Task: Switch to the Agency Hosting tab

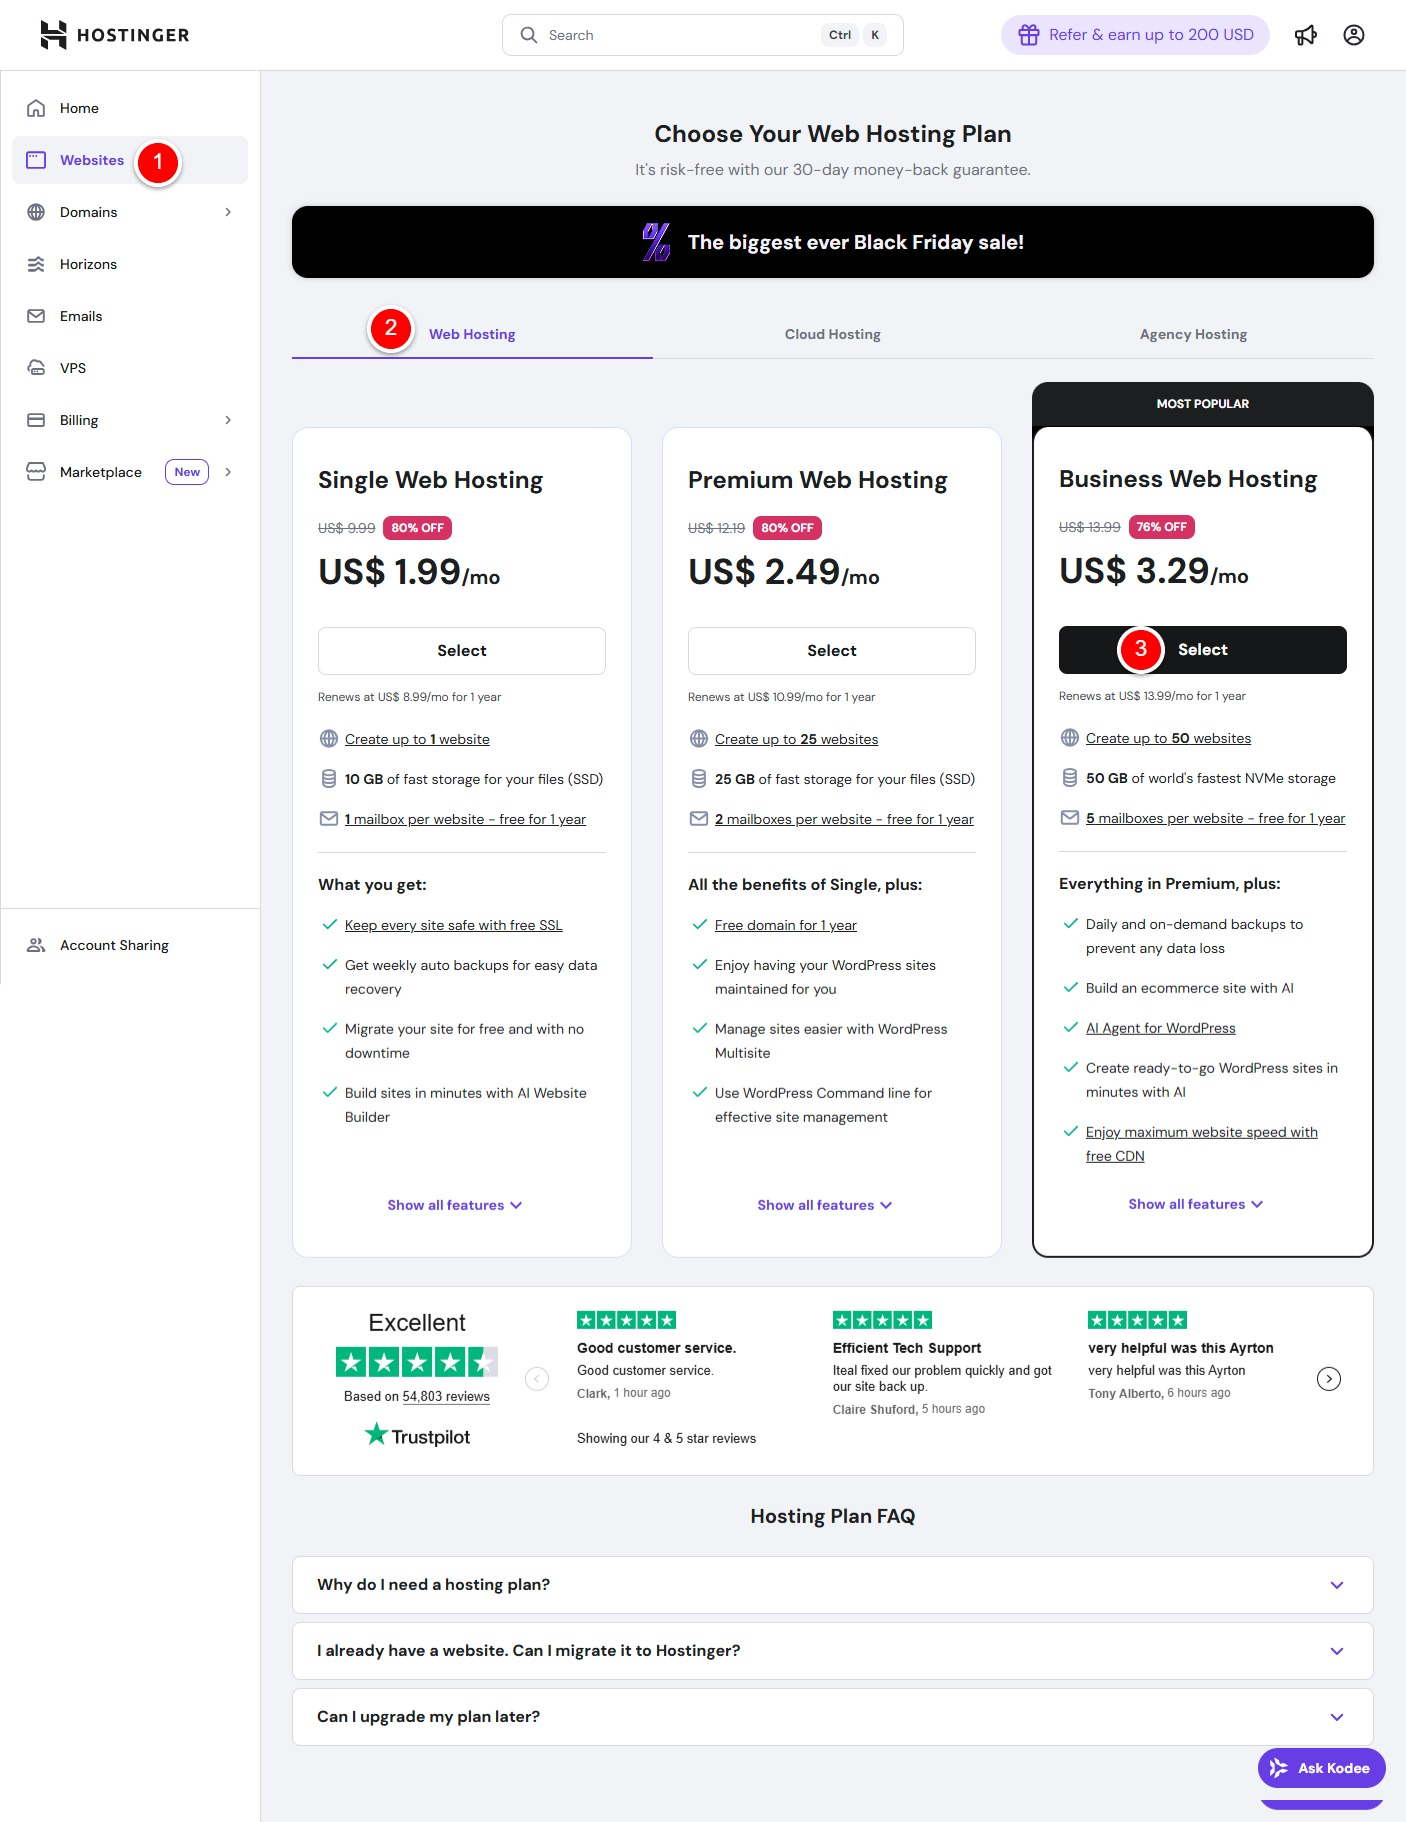Action: [x=1192, y=334]
